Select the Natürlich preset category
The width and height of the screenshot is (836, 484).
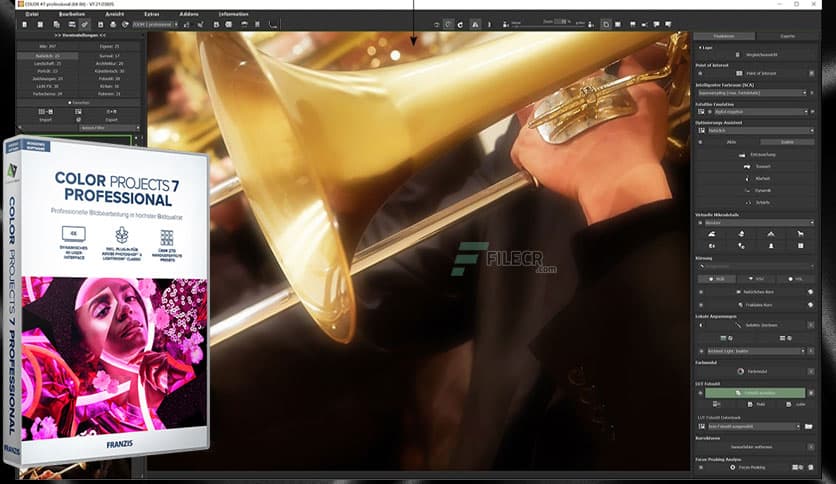48,55
